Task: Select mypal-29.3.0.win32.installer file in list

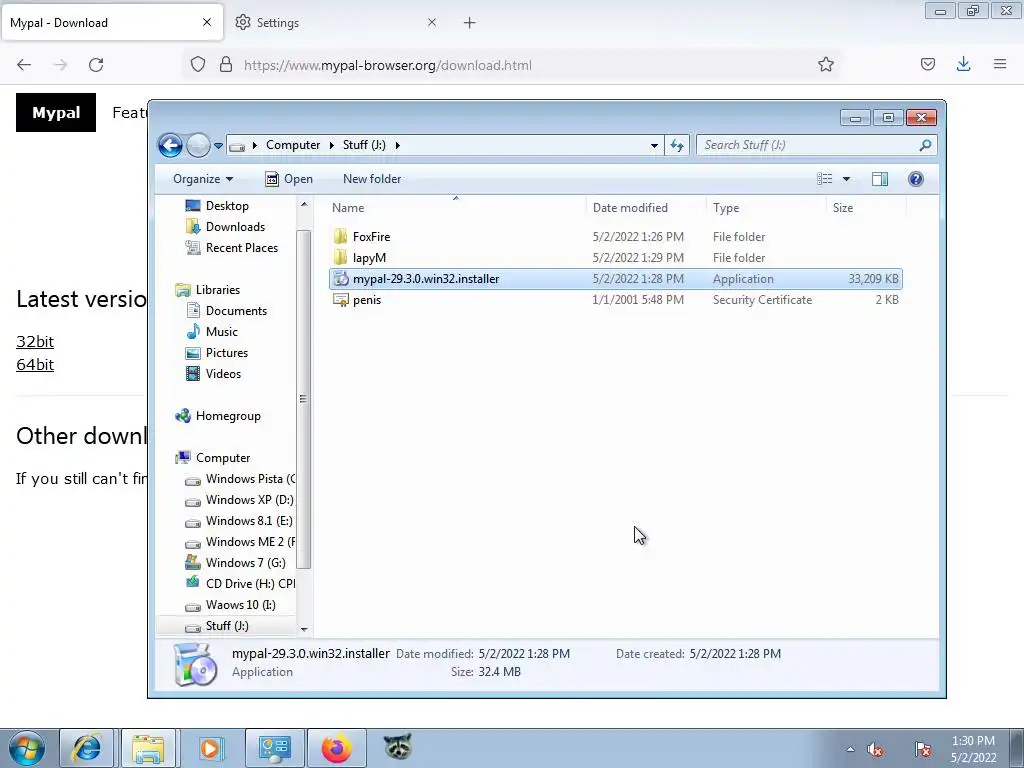Action: tap(616, 279)
